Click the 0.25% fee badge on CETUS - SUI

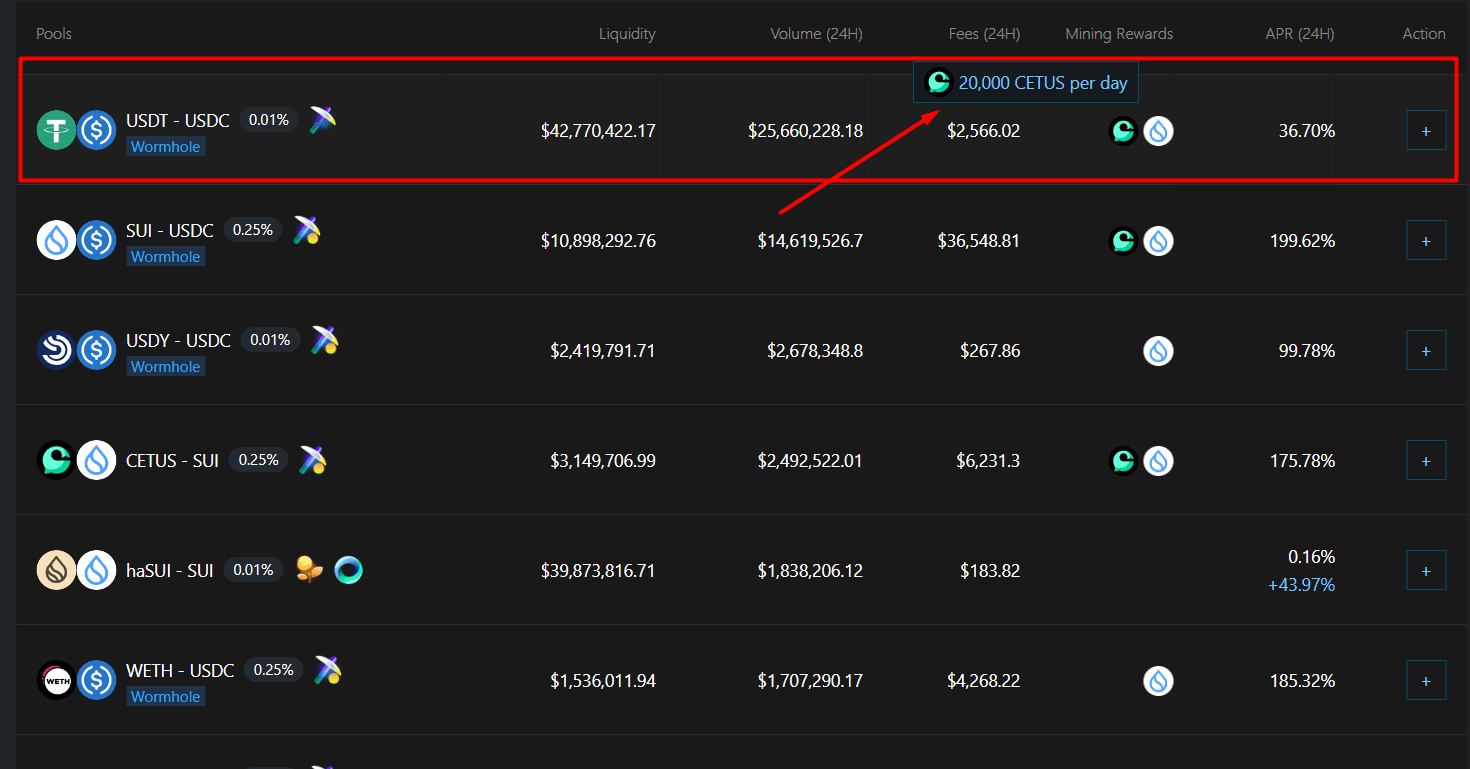pyautogui.click(x=259, y=460)
